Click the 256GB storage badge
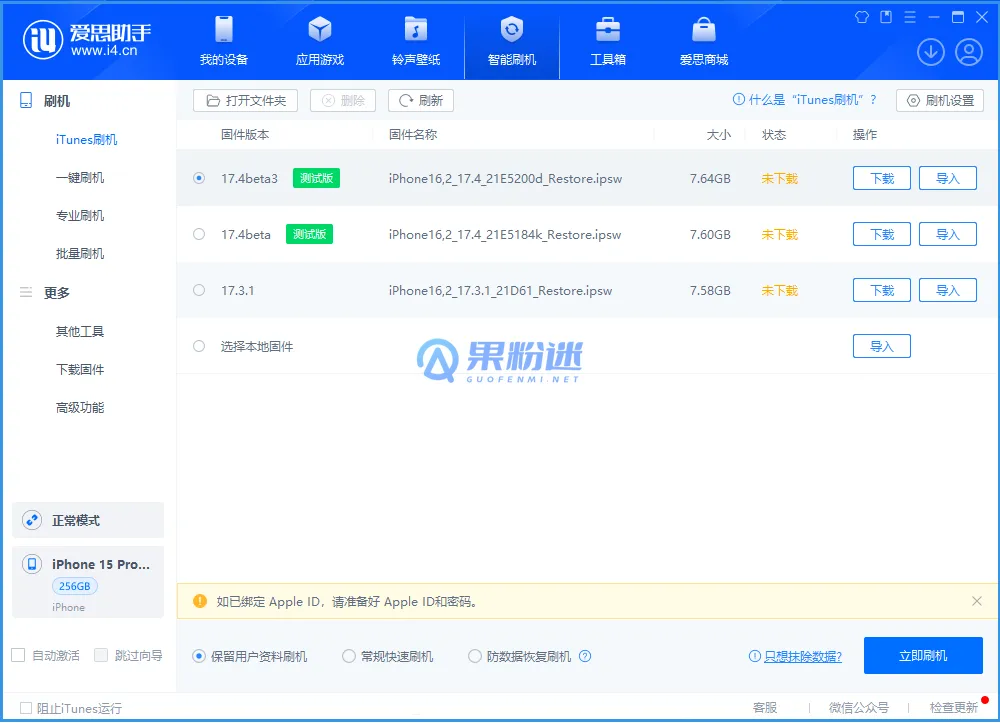This screenshot has height=723, width=1000. coord(75,586)
